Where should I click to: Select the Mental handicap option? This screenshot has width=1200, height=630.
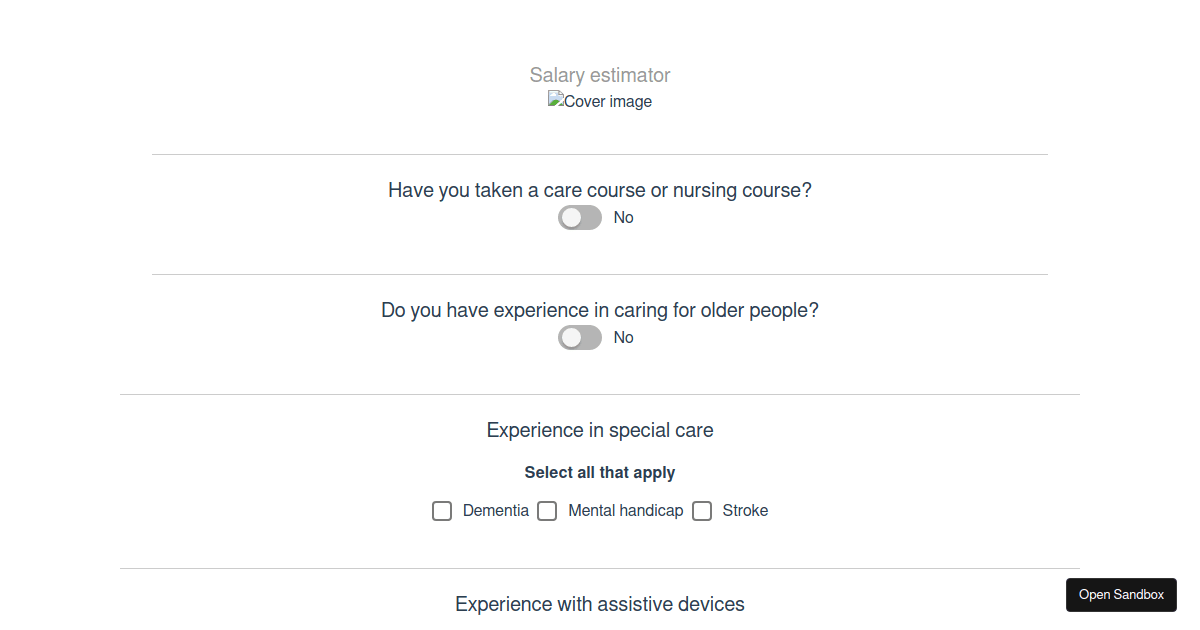point(547,511)
